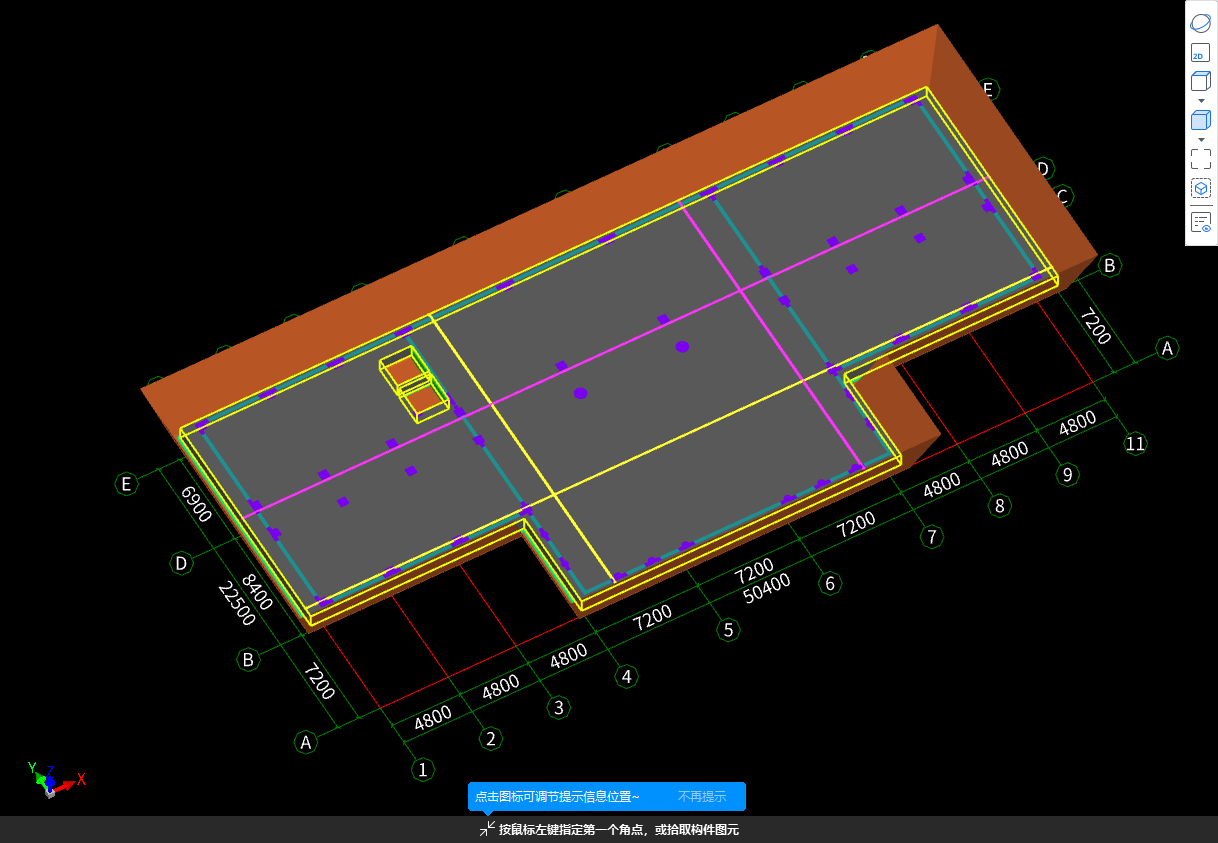Click the dimension text 8400
Screen dimensions: 1218x843
256,592
